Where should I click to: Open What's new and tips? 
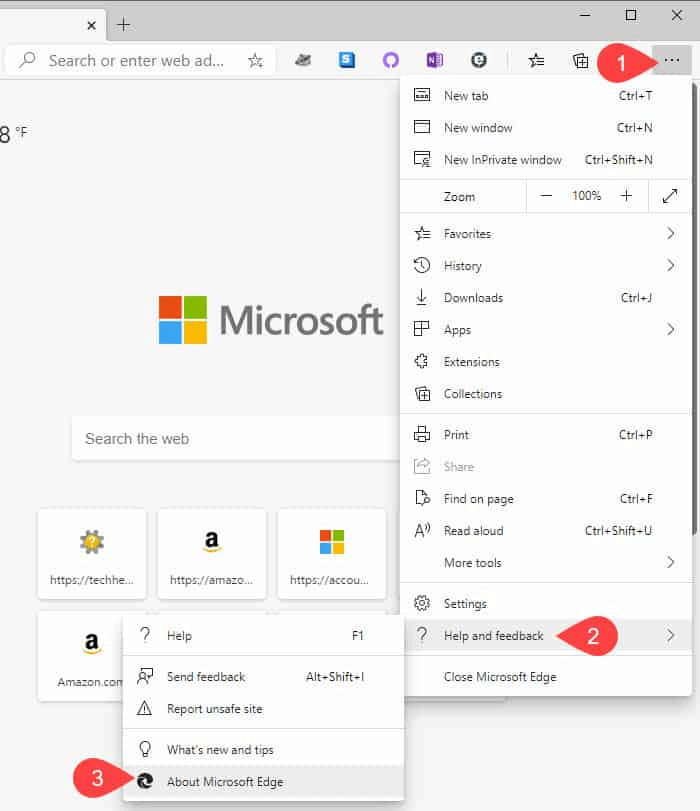click(263, 750)
